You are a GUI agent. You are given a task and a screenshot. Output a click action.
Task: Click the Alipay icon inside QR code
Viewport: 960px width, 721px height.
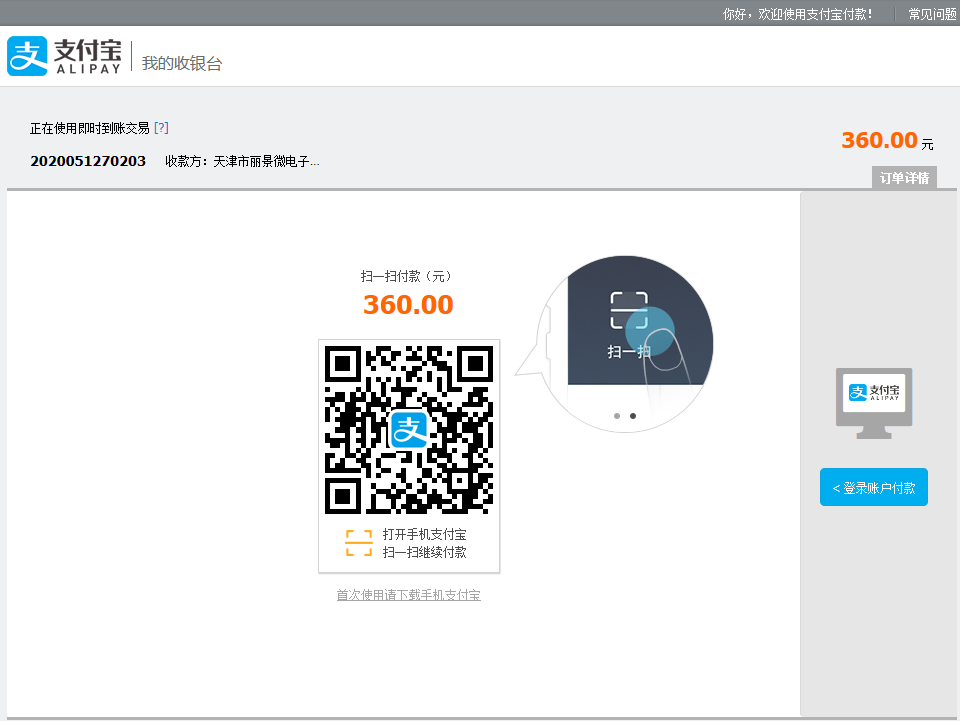pyautogui.click(x=409, y=430)
